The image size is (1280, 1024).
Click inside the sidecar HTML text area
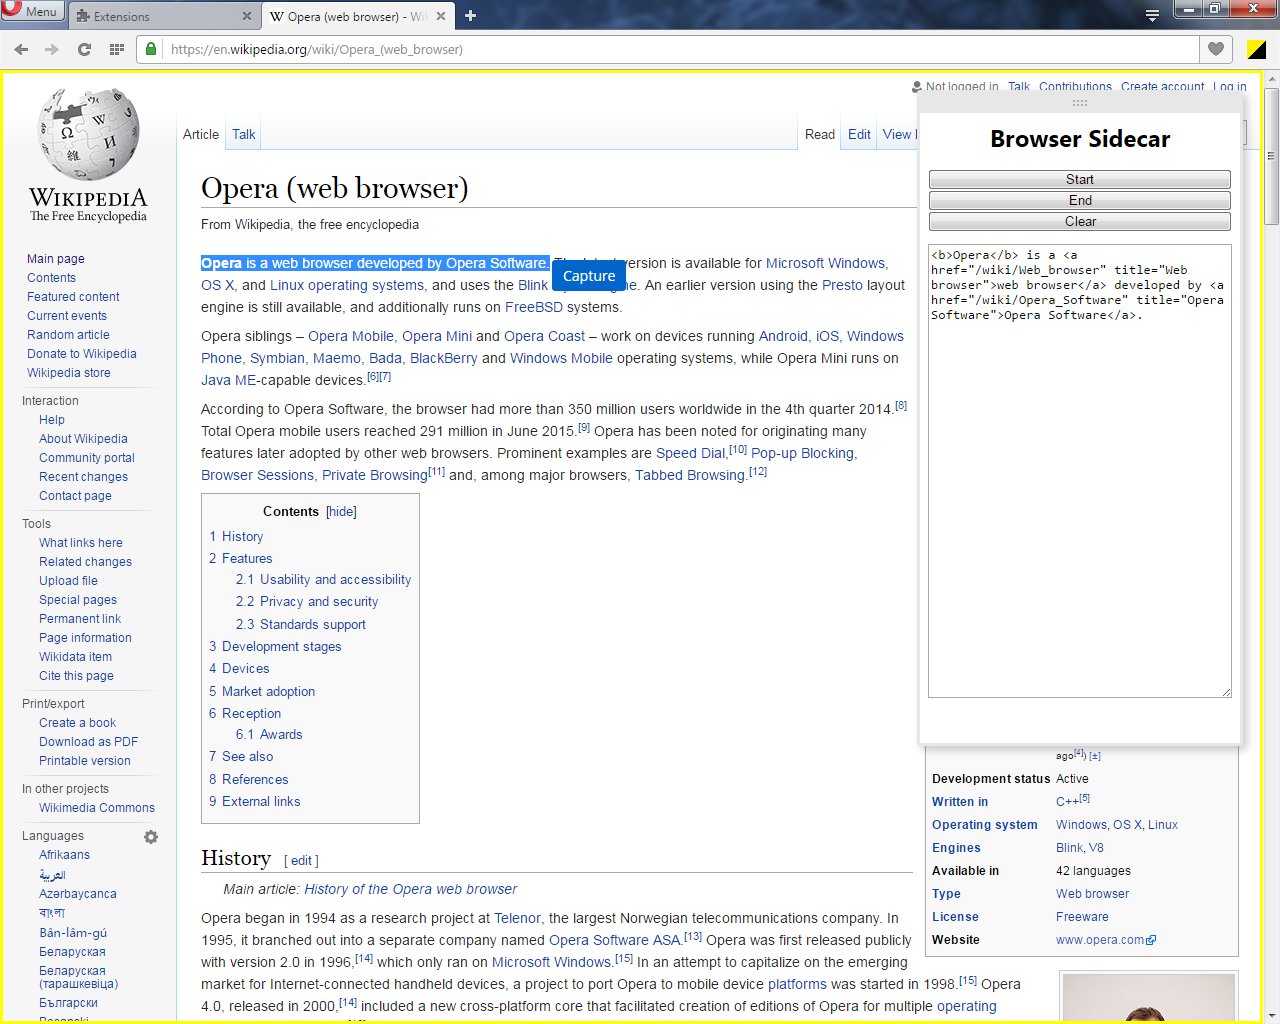coord(1080,471)
